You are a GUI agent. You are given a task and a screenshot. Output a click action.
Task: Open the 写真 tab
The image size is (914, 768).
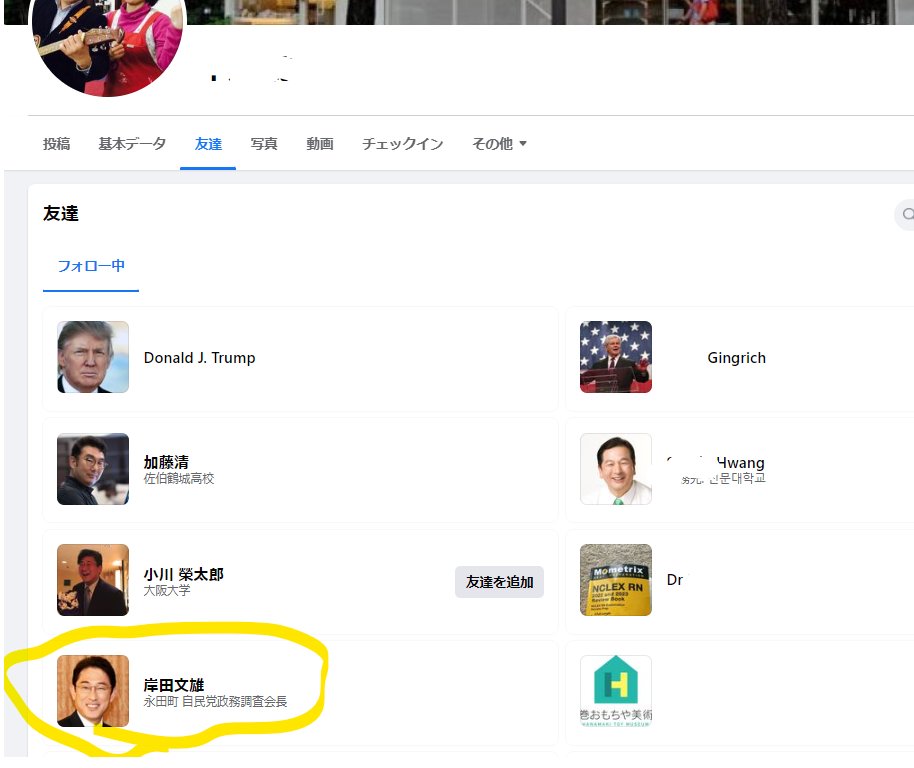pyautogui.click(x=264, y=143)
